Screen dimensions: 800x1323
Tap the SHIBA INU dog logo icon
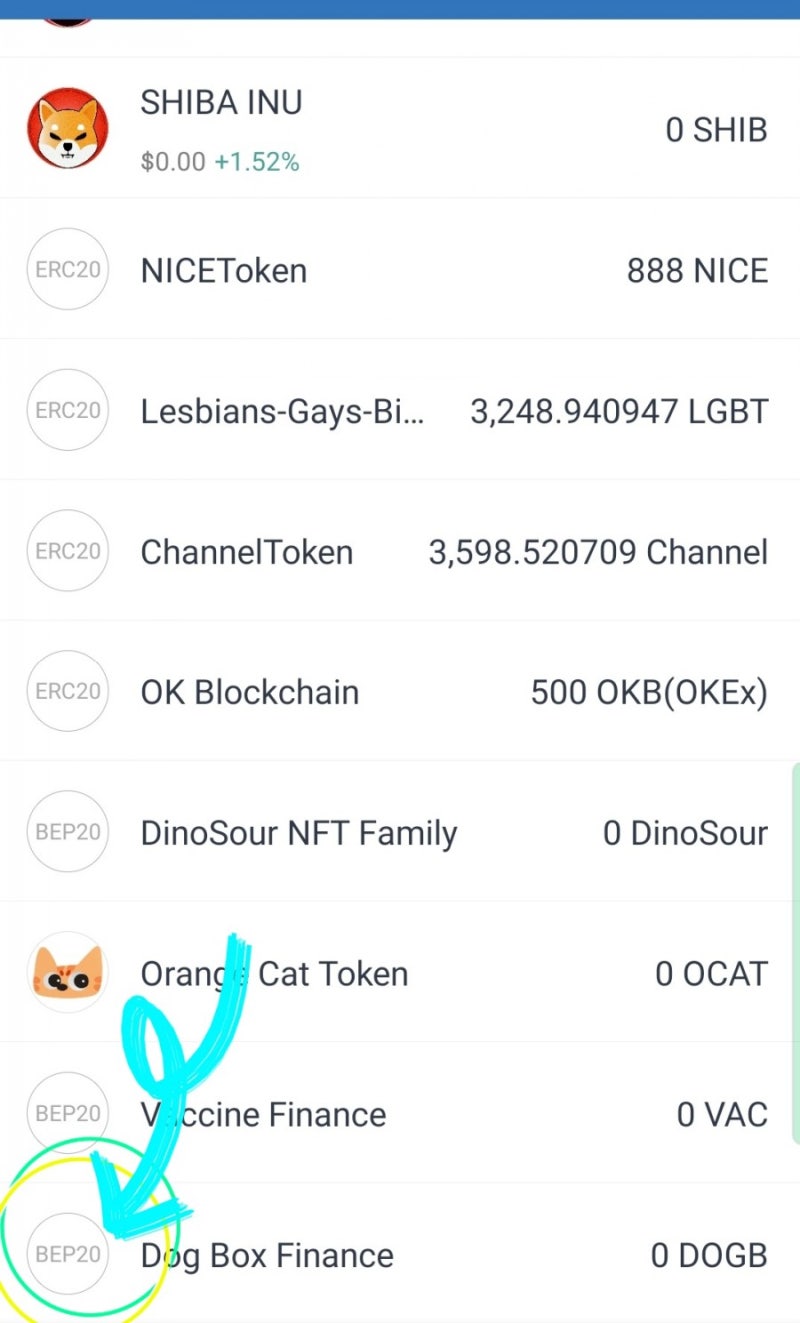pyautogui.click(x=67, y=129)
